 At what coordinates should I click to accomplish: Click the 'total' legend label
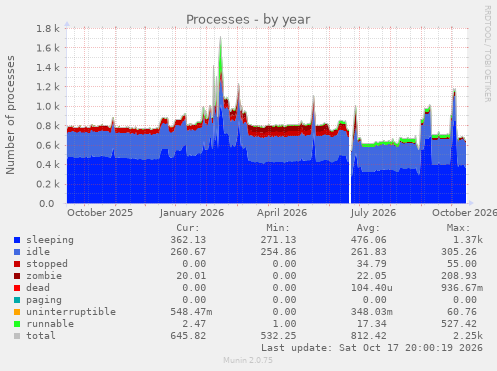41,336
